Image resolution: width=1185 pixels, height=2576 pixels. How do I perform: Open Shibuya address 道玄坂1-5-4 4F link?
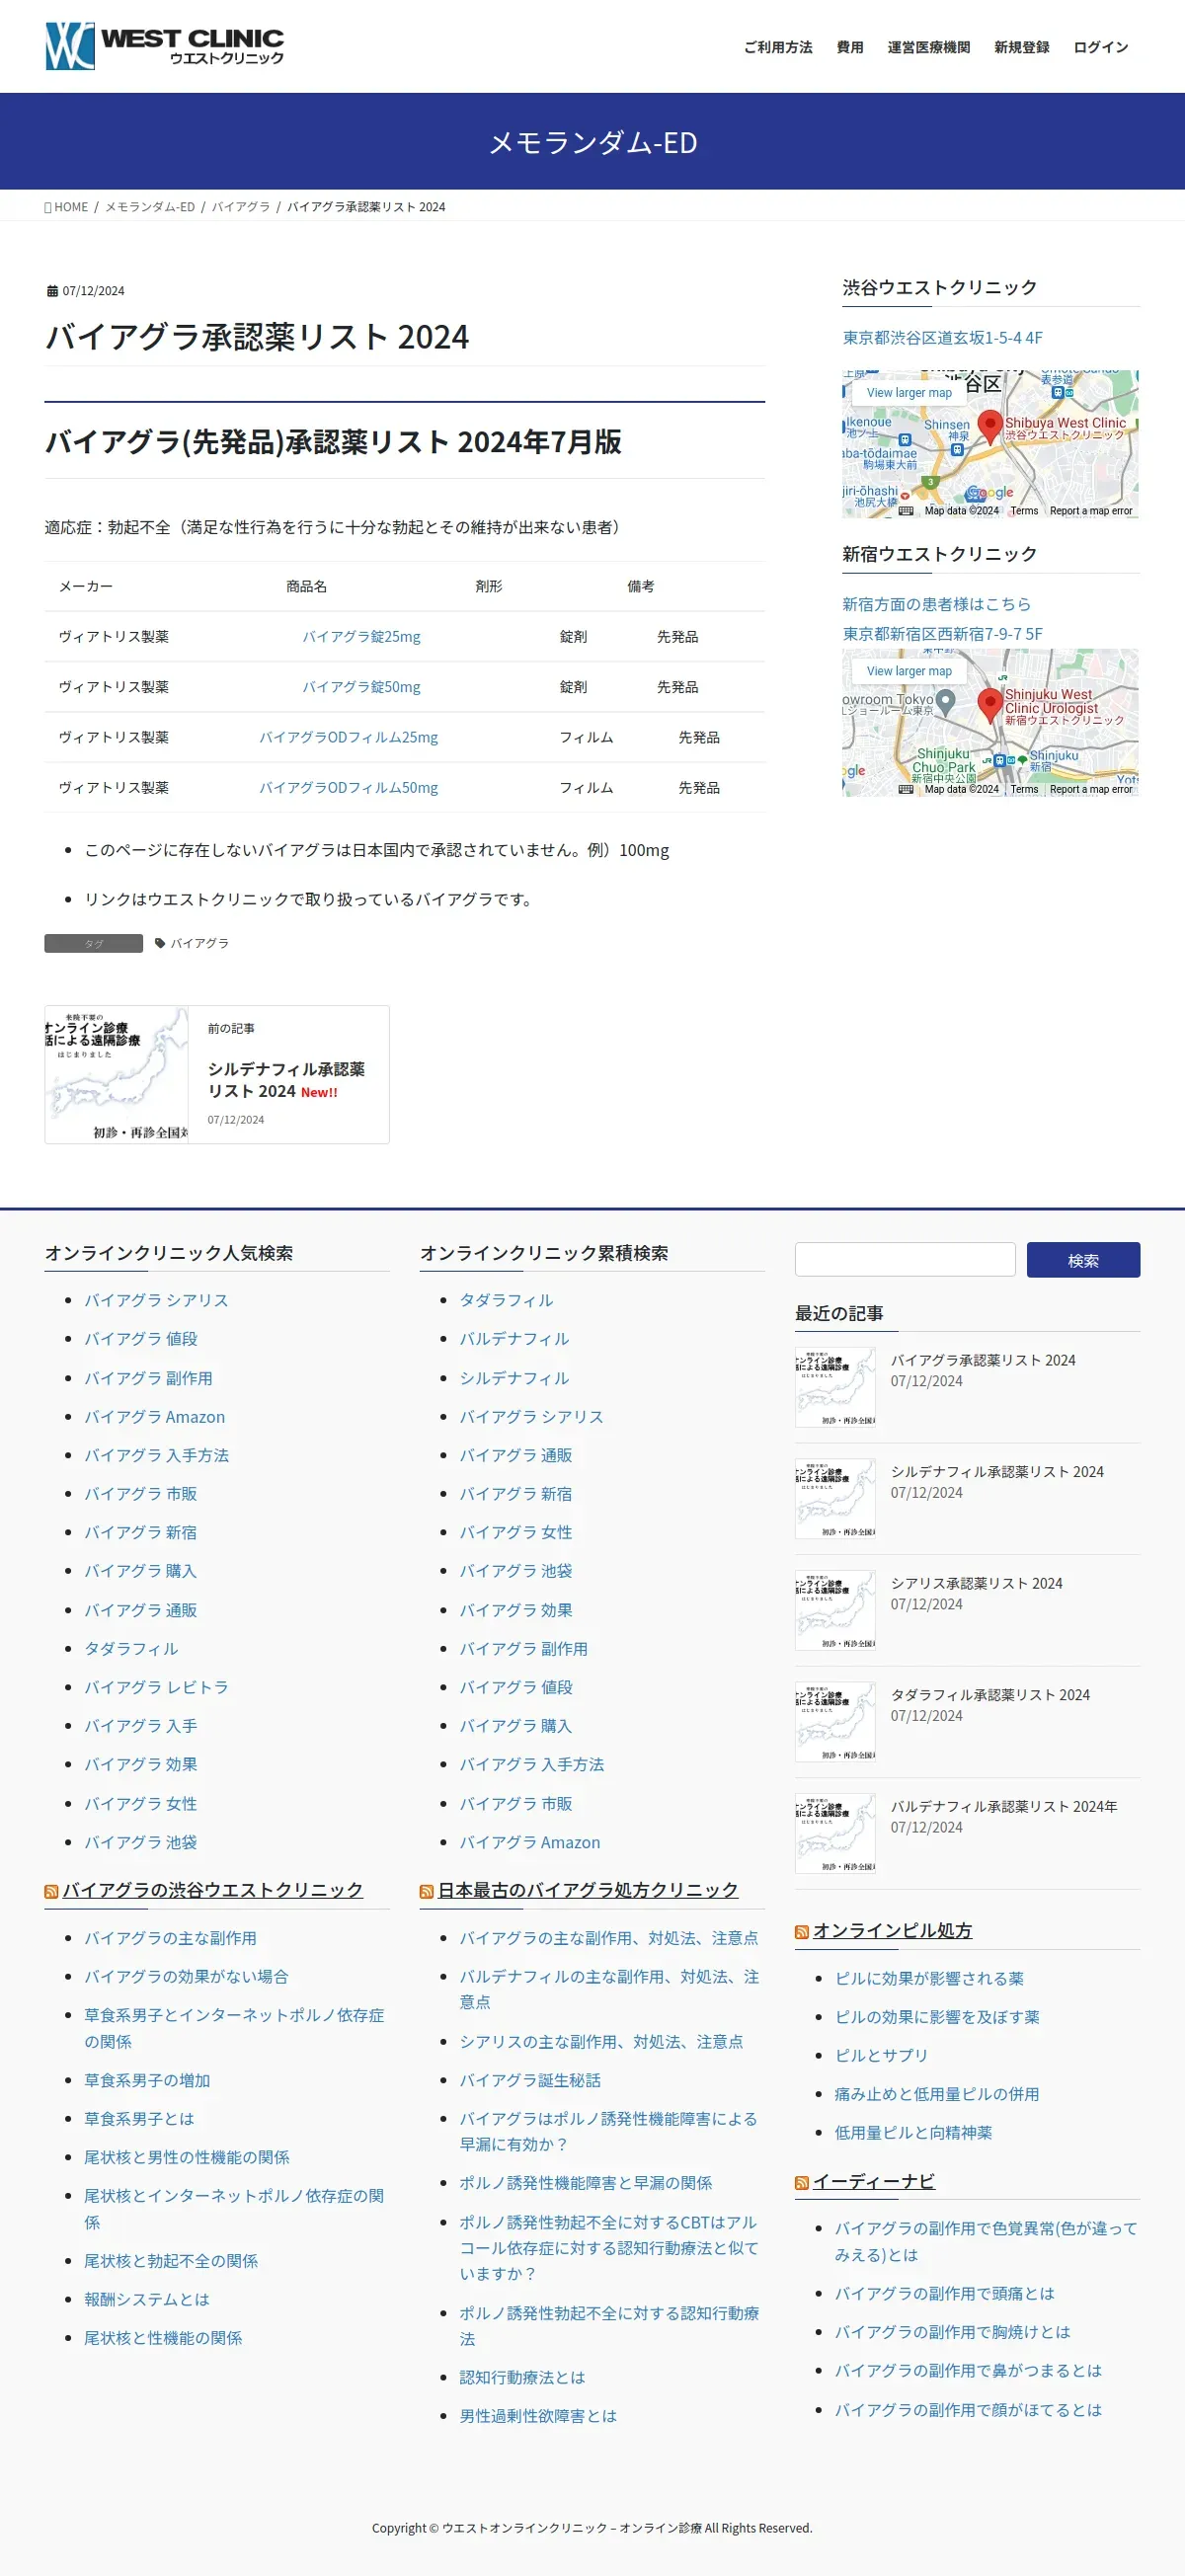[942, 338]
